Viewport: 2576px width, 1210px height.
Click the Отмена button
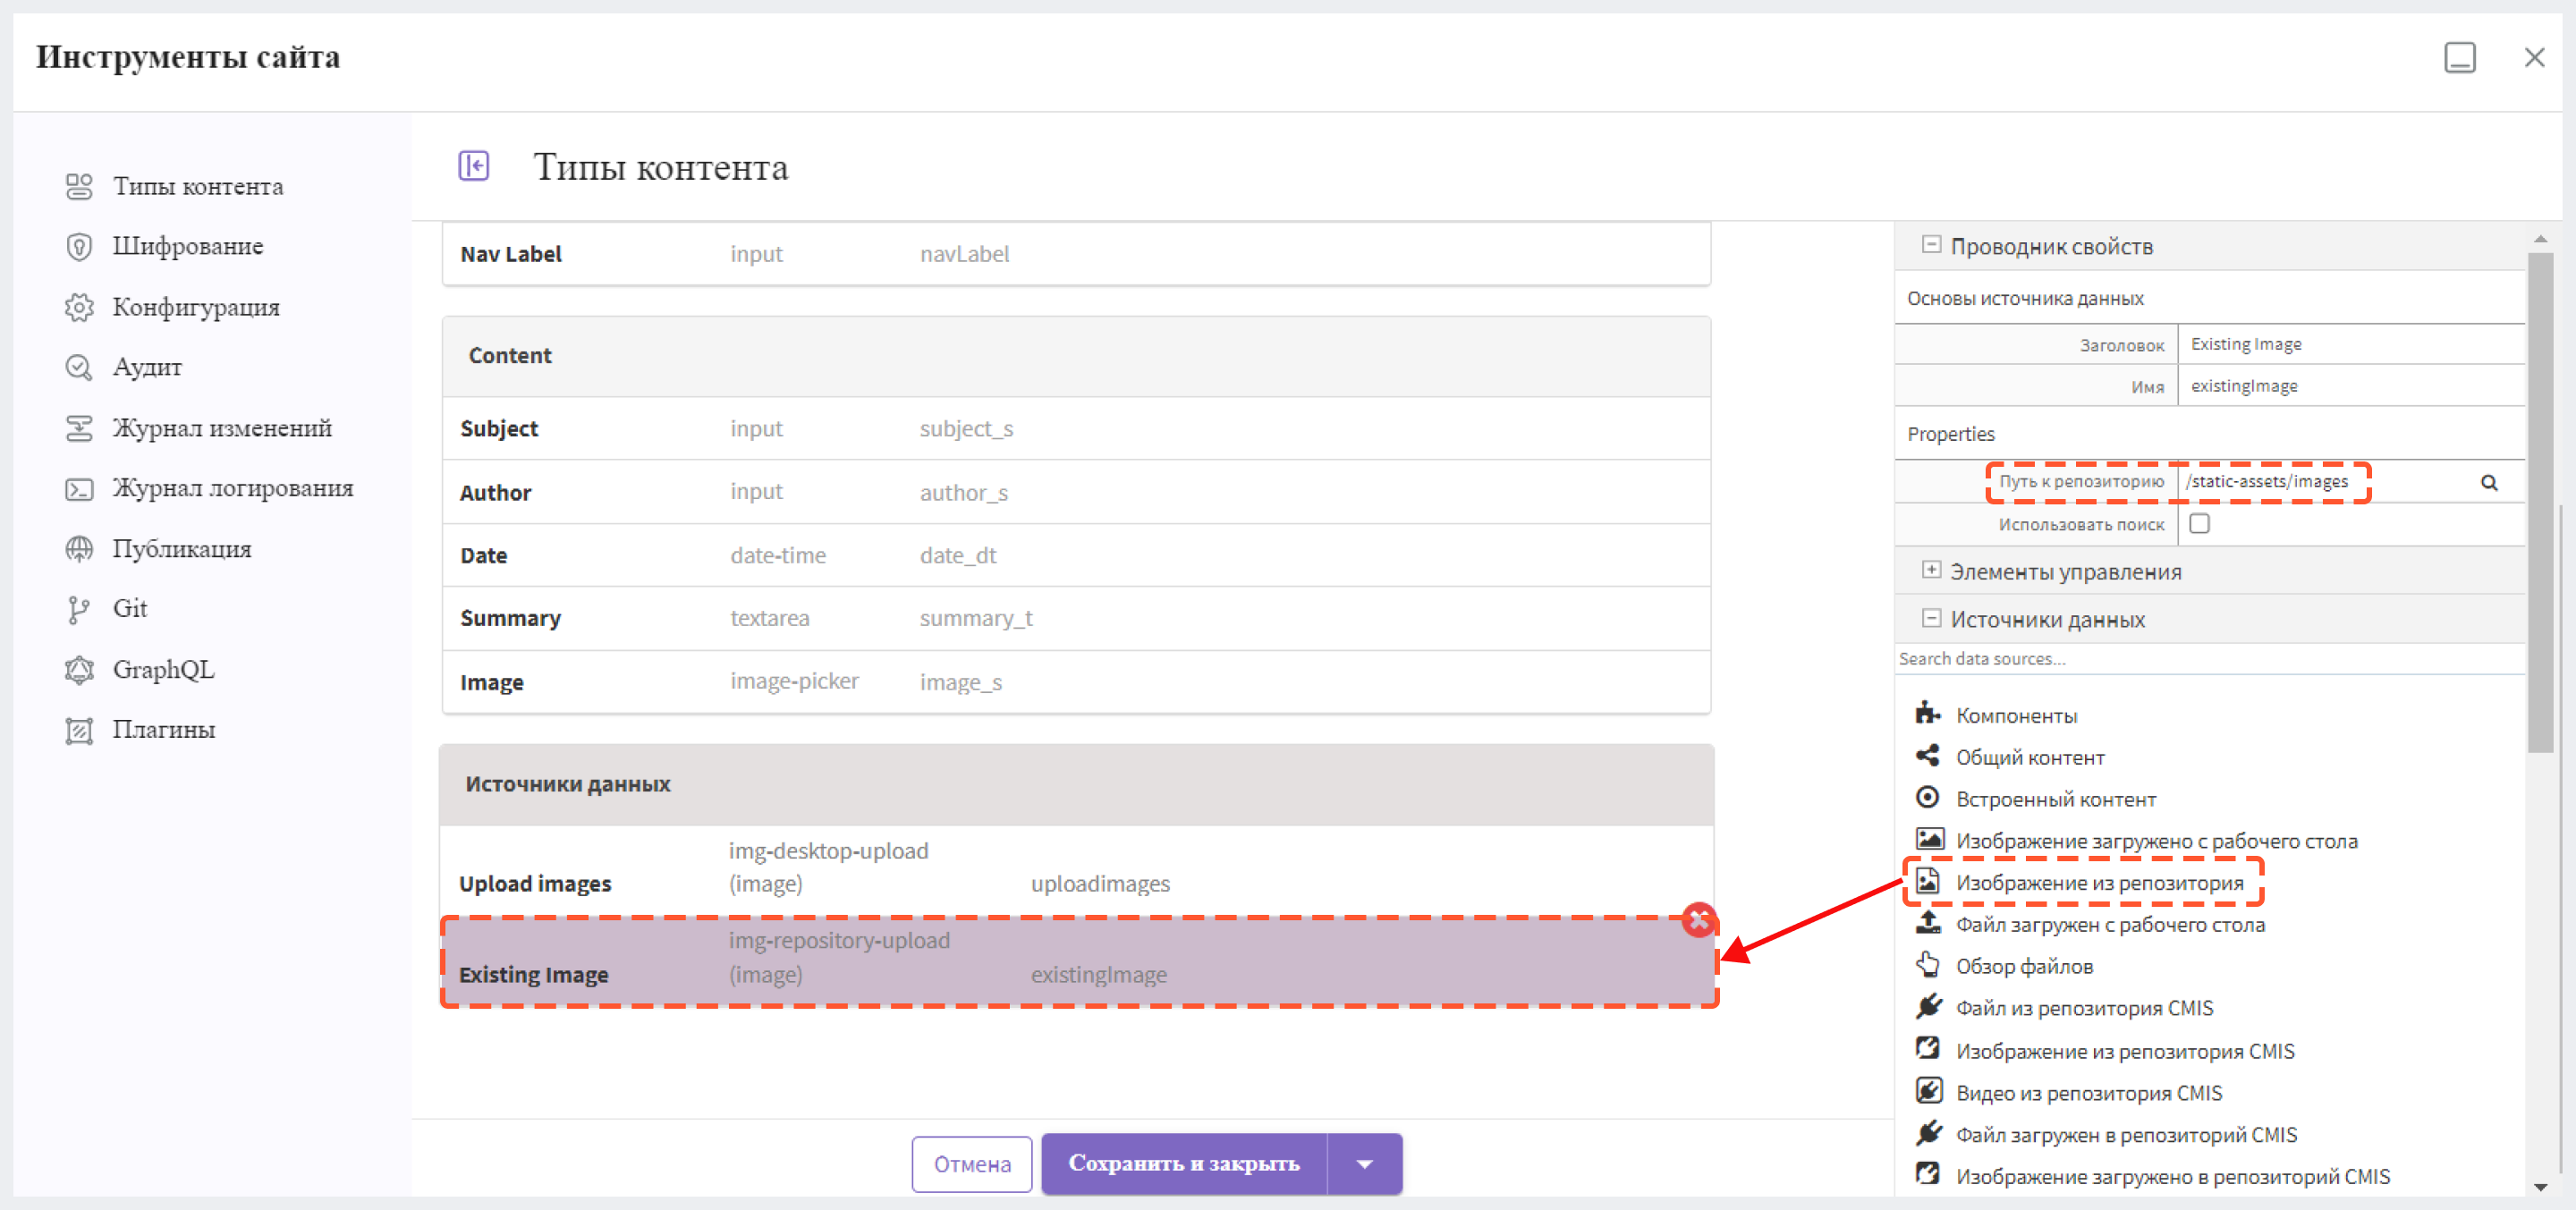972,1164
